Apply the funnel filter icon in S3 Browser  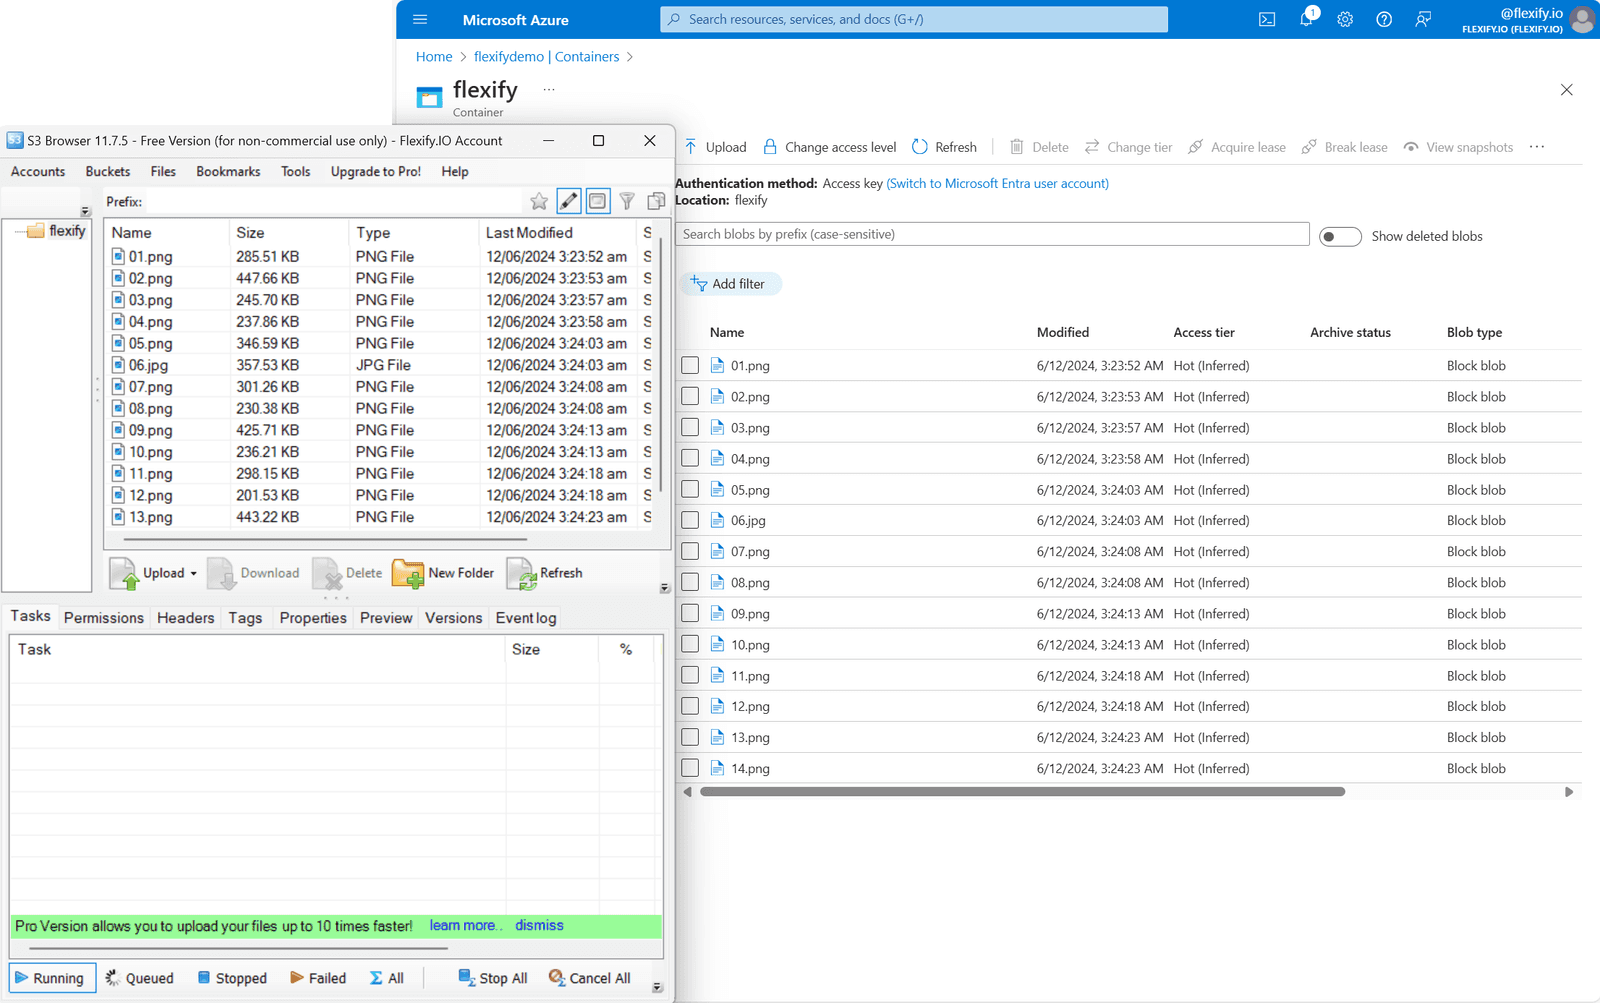627,201
